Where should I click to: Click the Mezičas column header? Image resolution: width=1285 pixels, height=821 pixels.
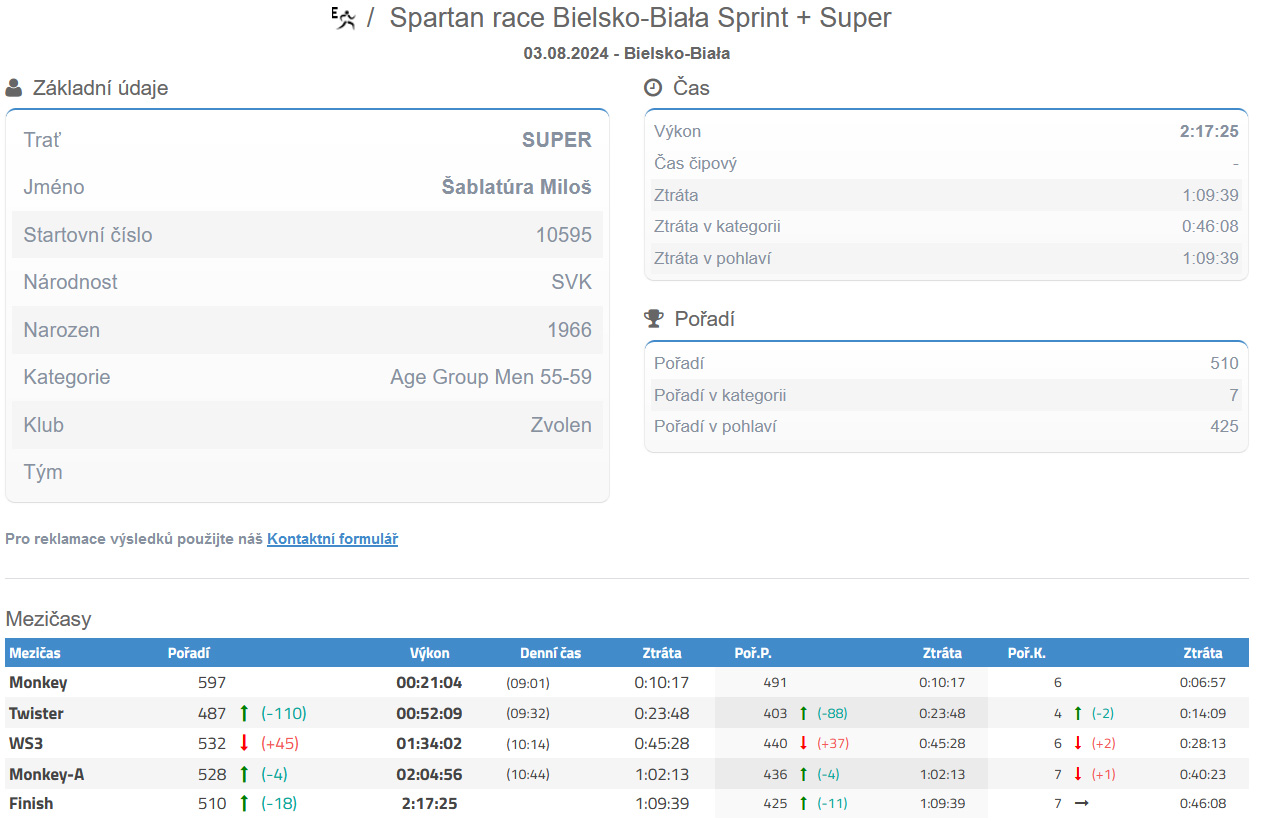(x=35, y=653)
